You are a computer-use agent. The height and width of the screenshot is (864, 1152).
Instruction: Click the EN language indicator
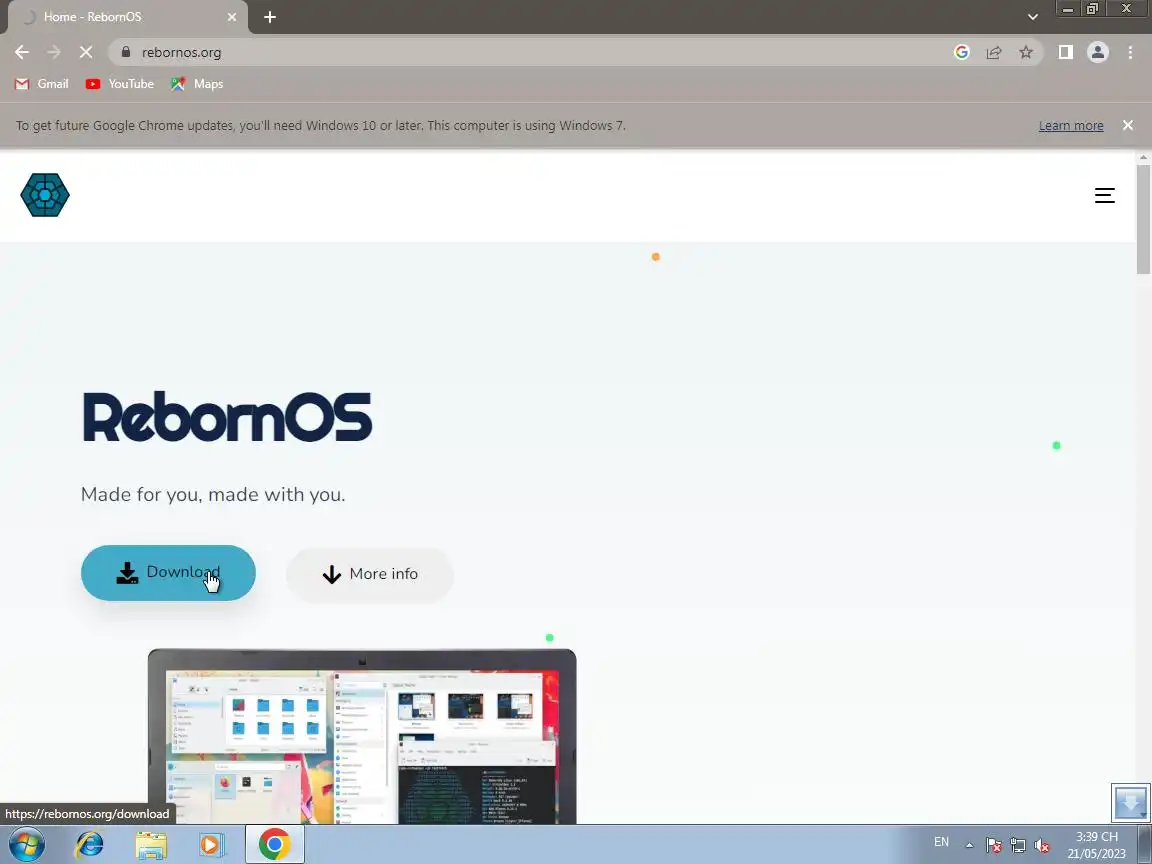click(x=941, y=842)
